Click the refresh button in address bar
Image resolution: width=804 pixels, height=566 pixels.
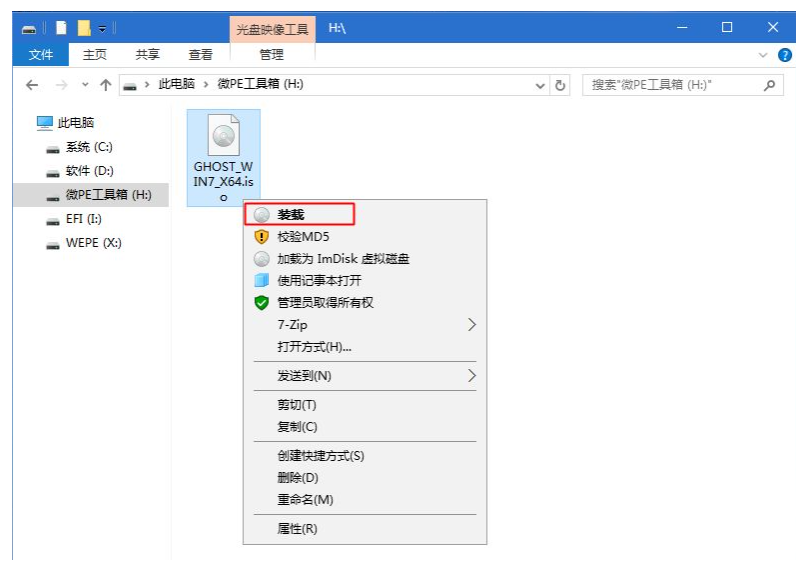coord(561,86)
